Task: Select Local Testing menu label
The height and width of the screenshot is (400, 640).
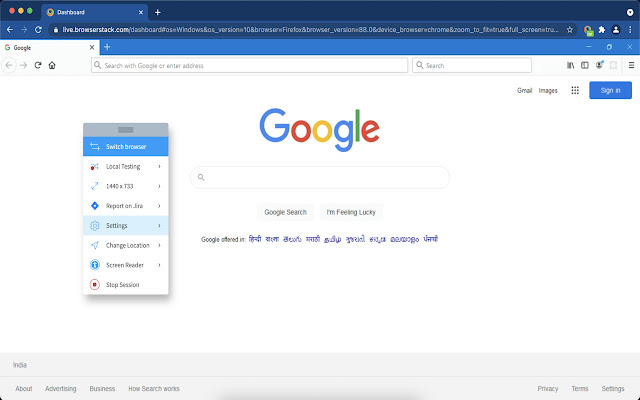Action: click(x=123, y=167)
